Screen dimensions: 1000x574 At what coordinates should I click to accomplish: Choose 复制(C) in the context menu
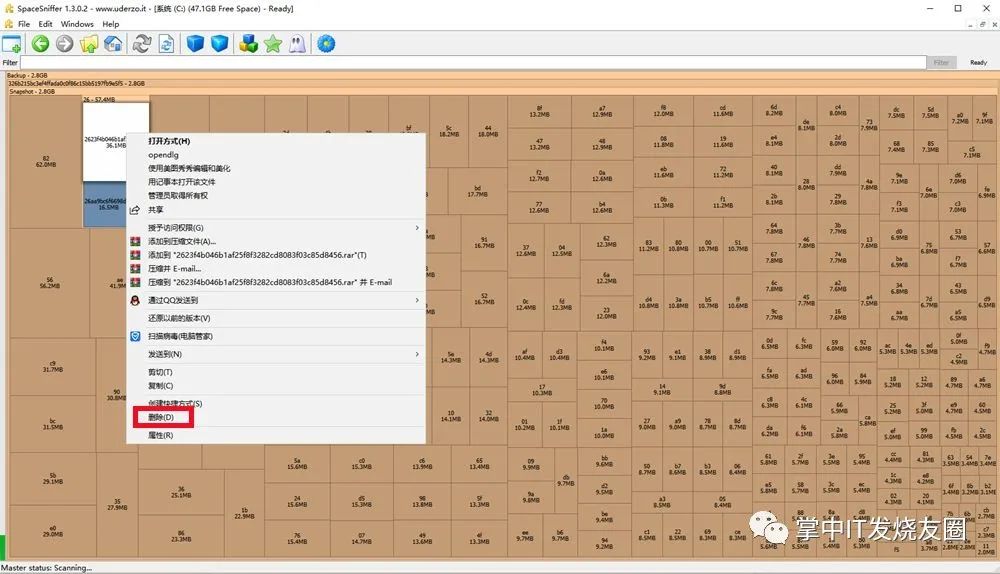point(161,386)
